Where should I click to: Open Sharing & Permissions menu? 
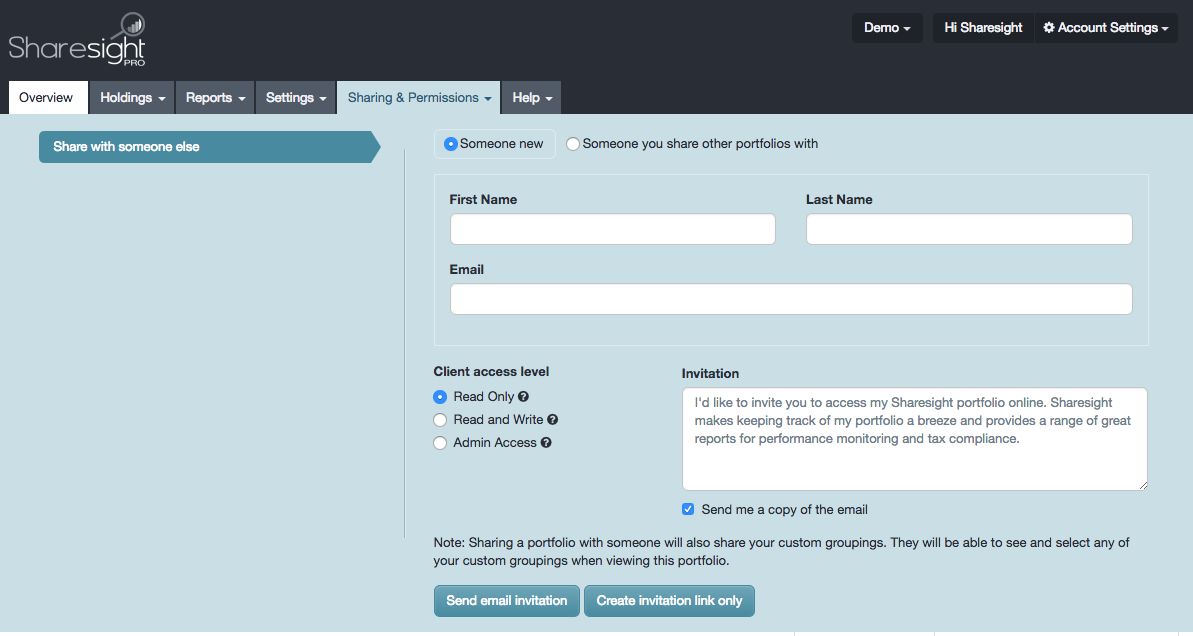pos(419,97)
